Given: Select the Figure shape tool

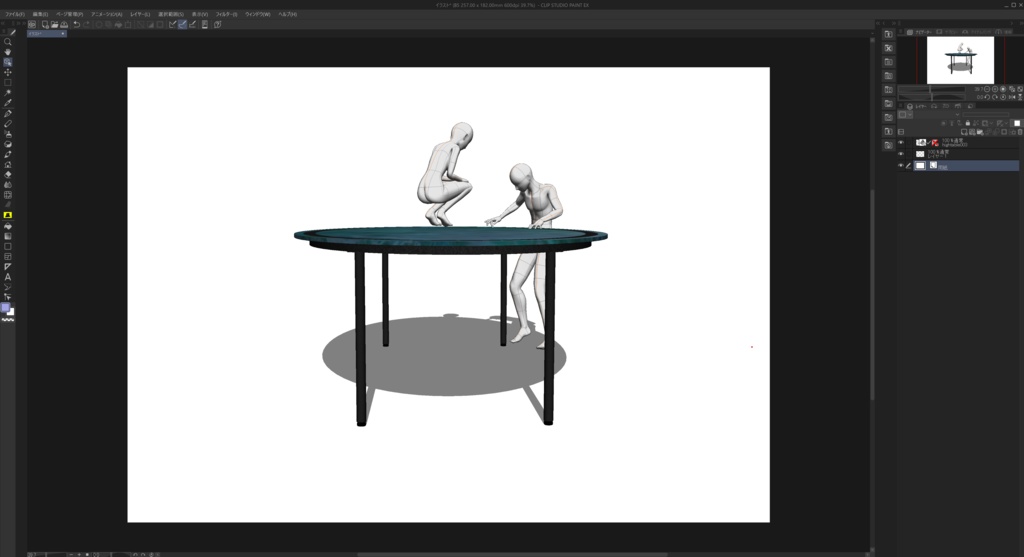Looking at the screenshot, I should pyautogui.click(x=8, y=247).
